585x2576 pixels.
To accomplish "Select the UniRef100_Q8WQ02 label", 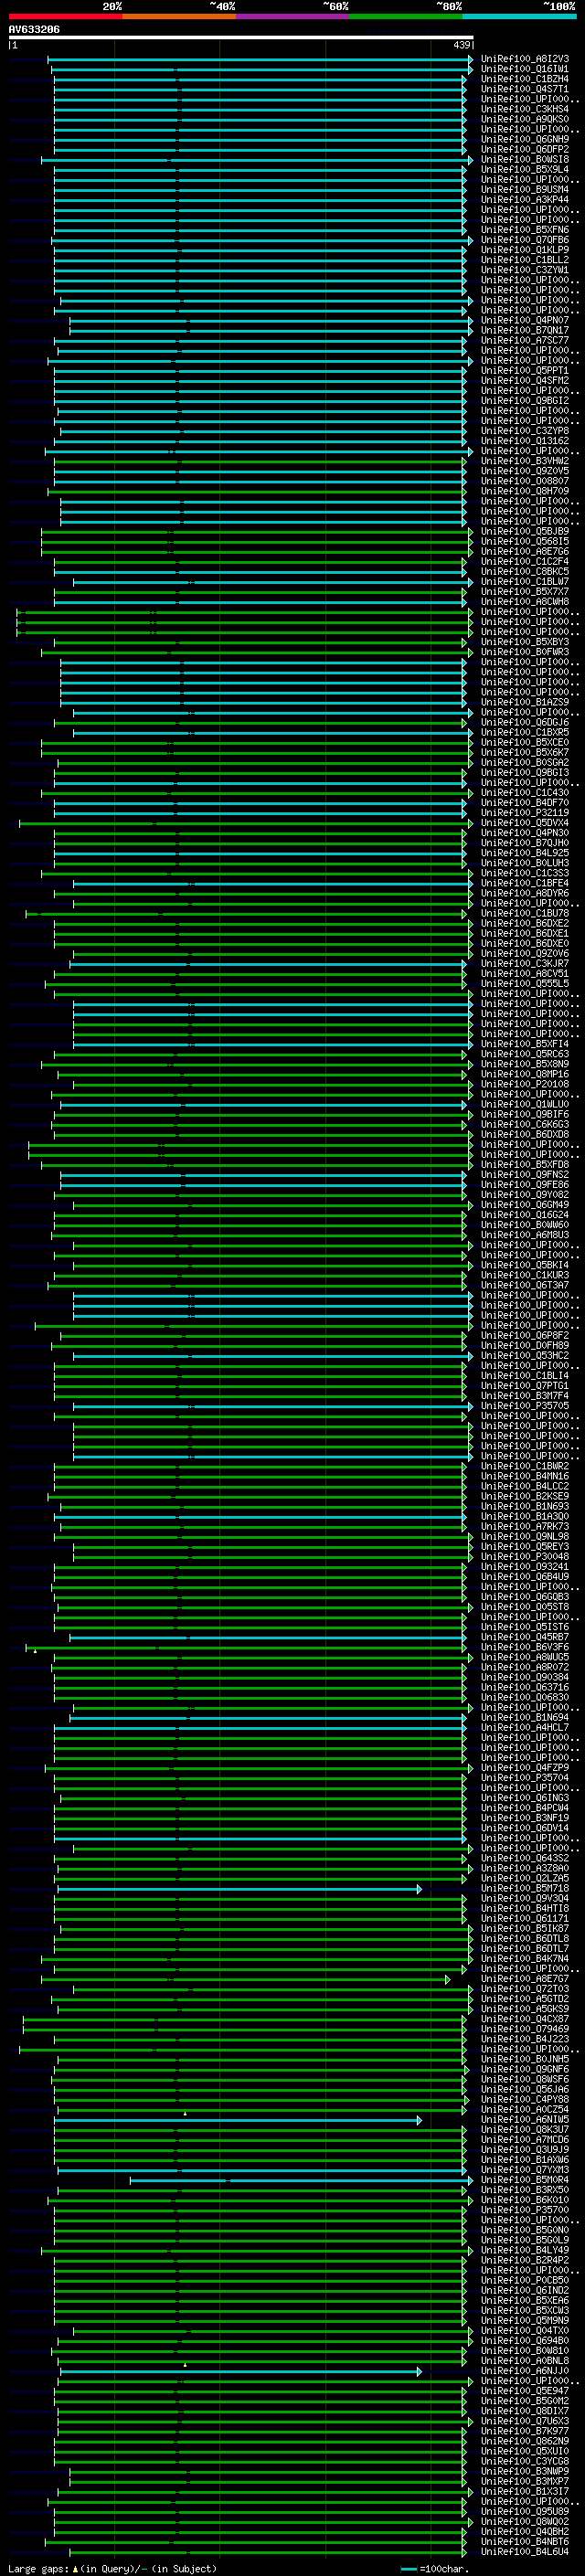I will point(524,2521).
